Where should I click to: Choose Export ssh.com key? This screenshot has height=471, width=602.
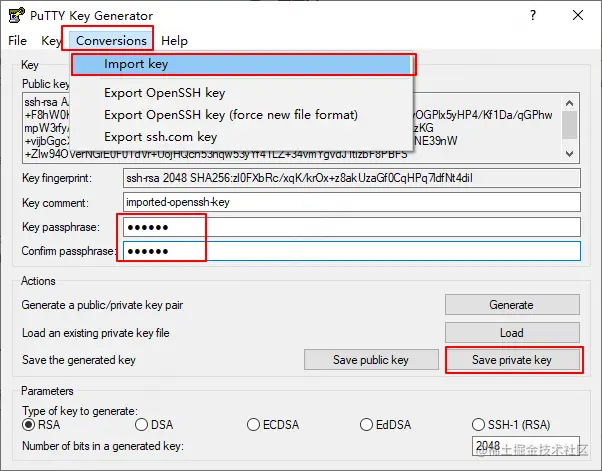click(160, 136)
